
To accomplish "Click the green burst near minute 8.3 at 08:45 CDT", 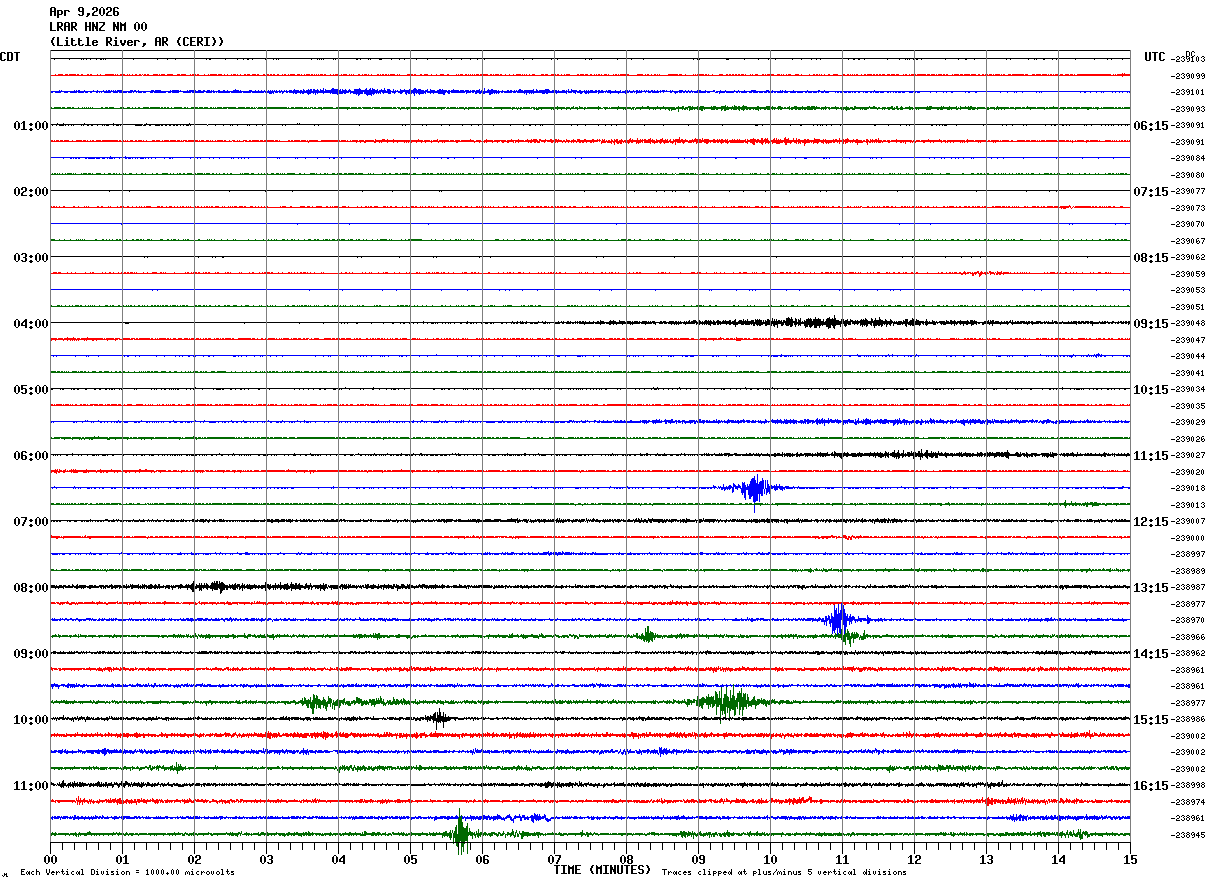I will point(648,635).
